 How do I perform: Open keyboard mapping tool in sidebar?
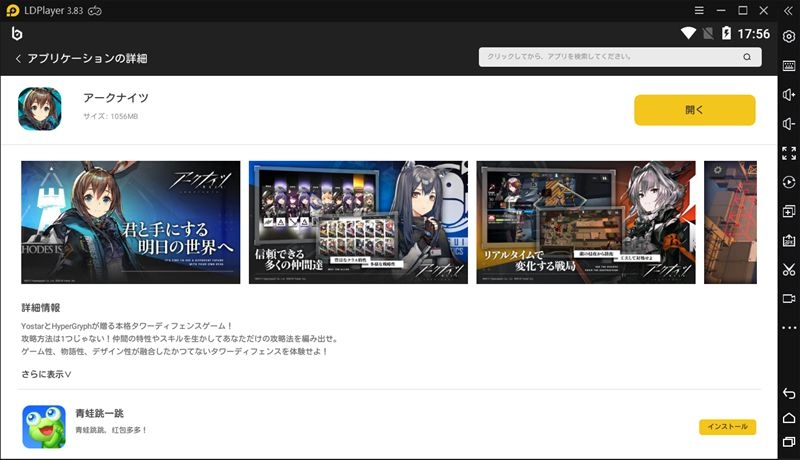[x=789, y=65]
